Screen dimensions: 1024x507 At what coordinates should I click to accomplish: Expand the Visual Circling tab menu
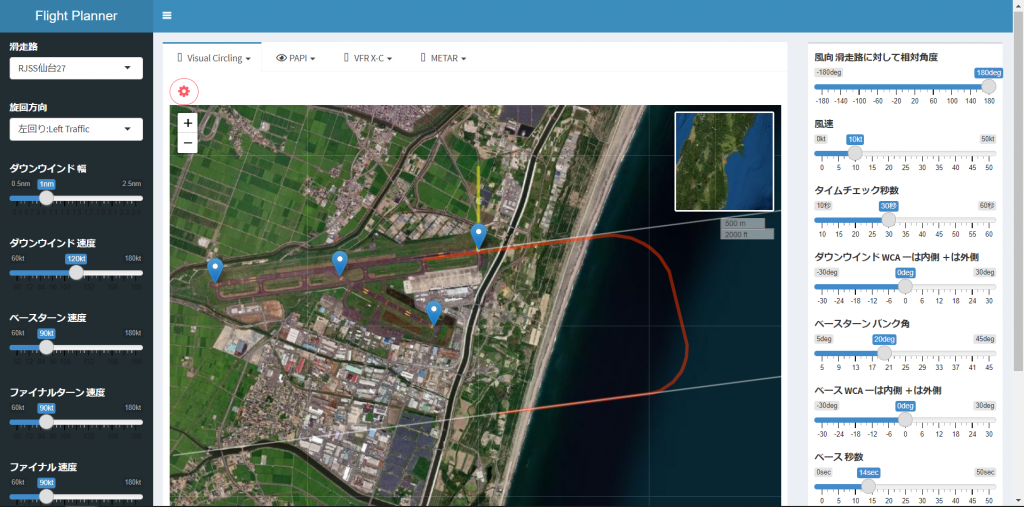213,58
